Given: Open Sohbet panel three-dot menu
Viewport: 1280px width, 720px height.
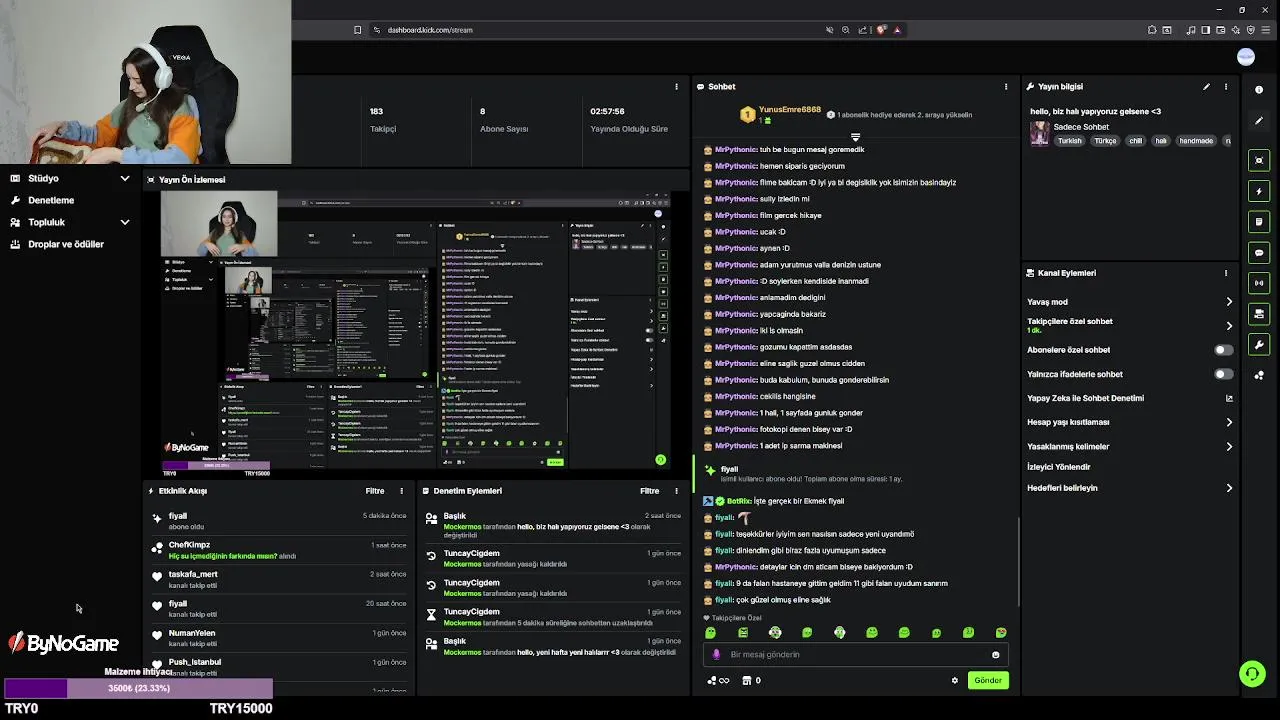Looking at the screenshot, I should tap(1006, 87).
